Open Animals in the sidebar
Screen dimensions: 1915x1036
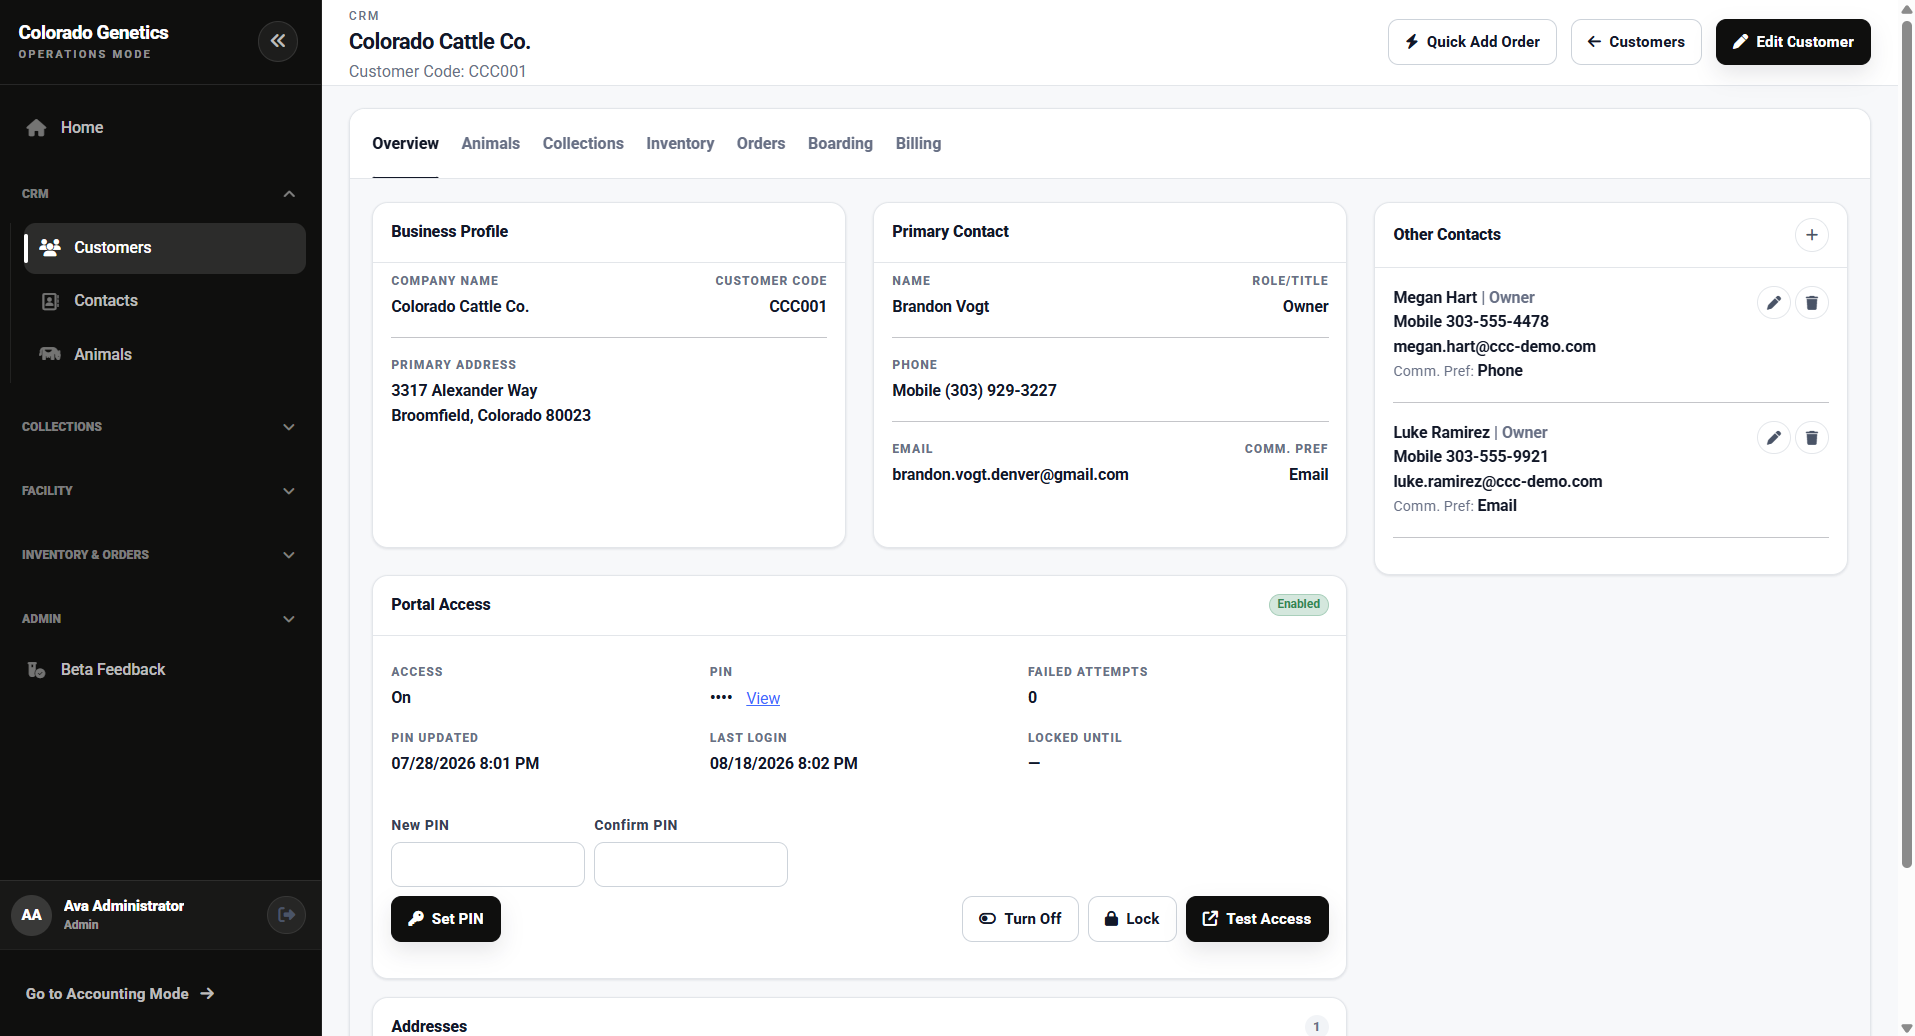(165, 355)
